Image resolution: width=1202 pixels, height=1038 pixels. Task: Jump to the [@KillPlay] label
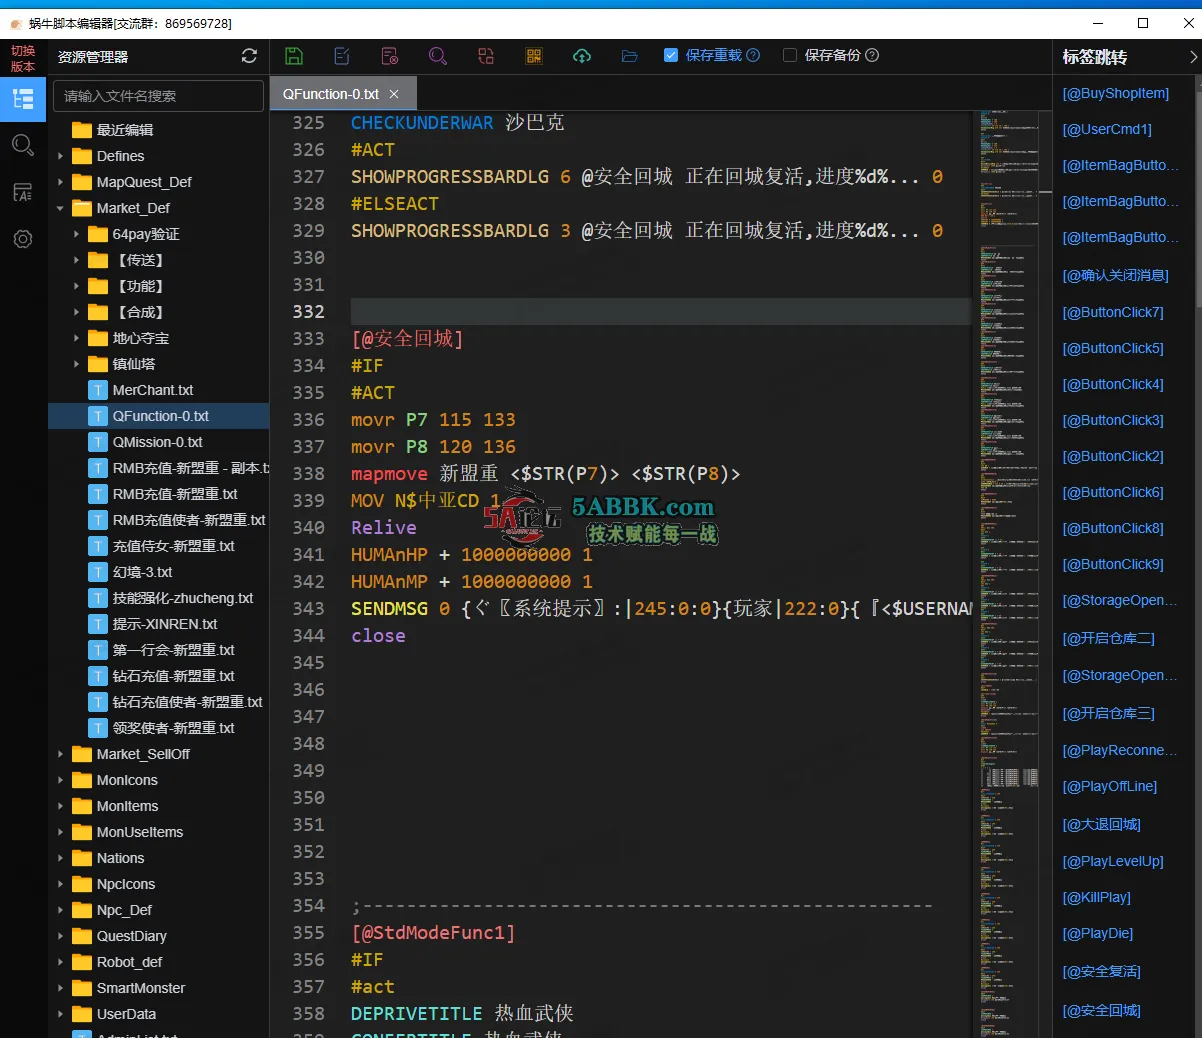tap(1096, 897)
